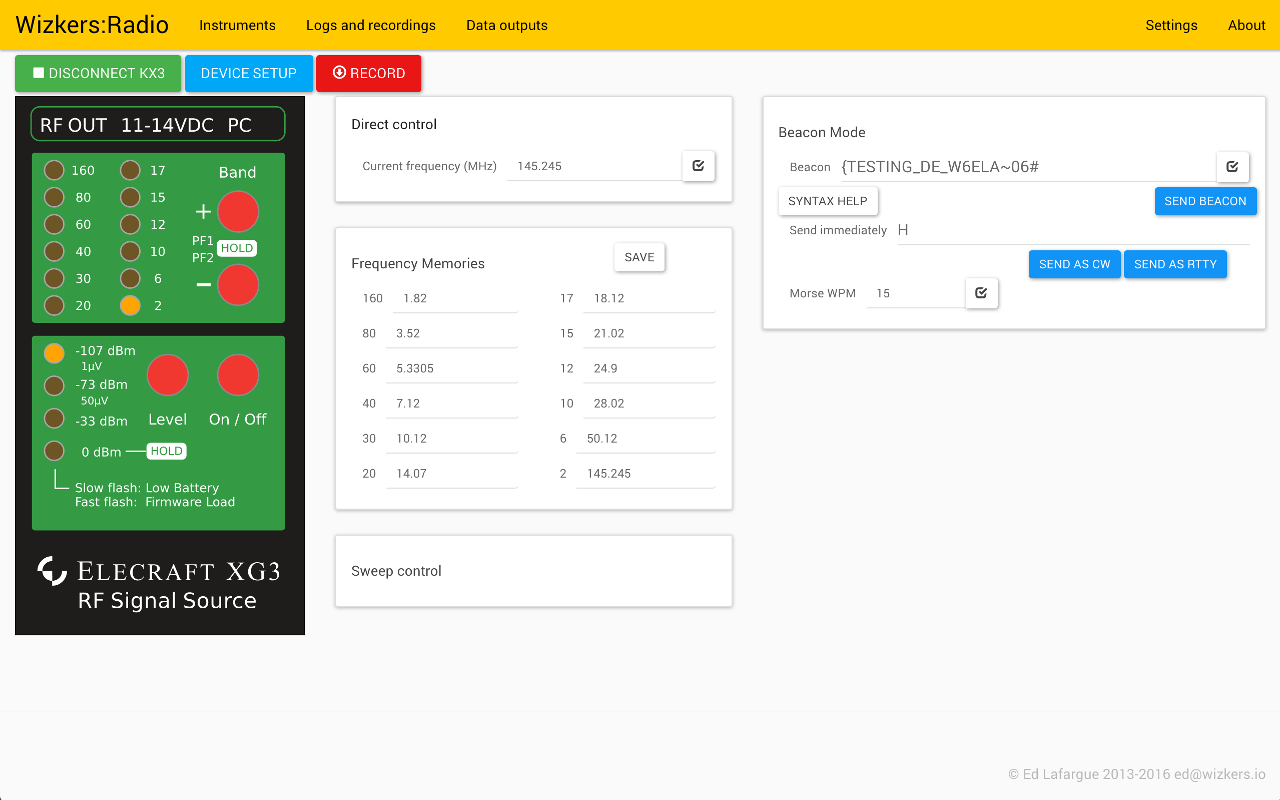Edit the 17 memory frequency field
The width and height of the screenshot is (1280, 800).
(x=649, y=298)
